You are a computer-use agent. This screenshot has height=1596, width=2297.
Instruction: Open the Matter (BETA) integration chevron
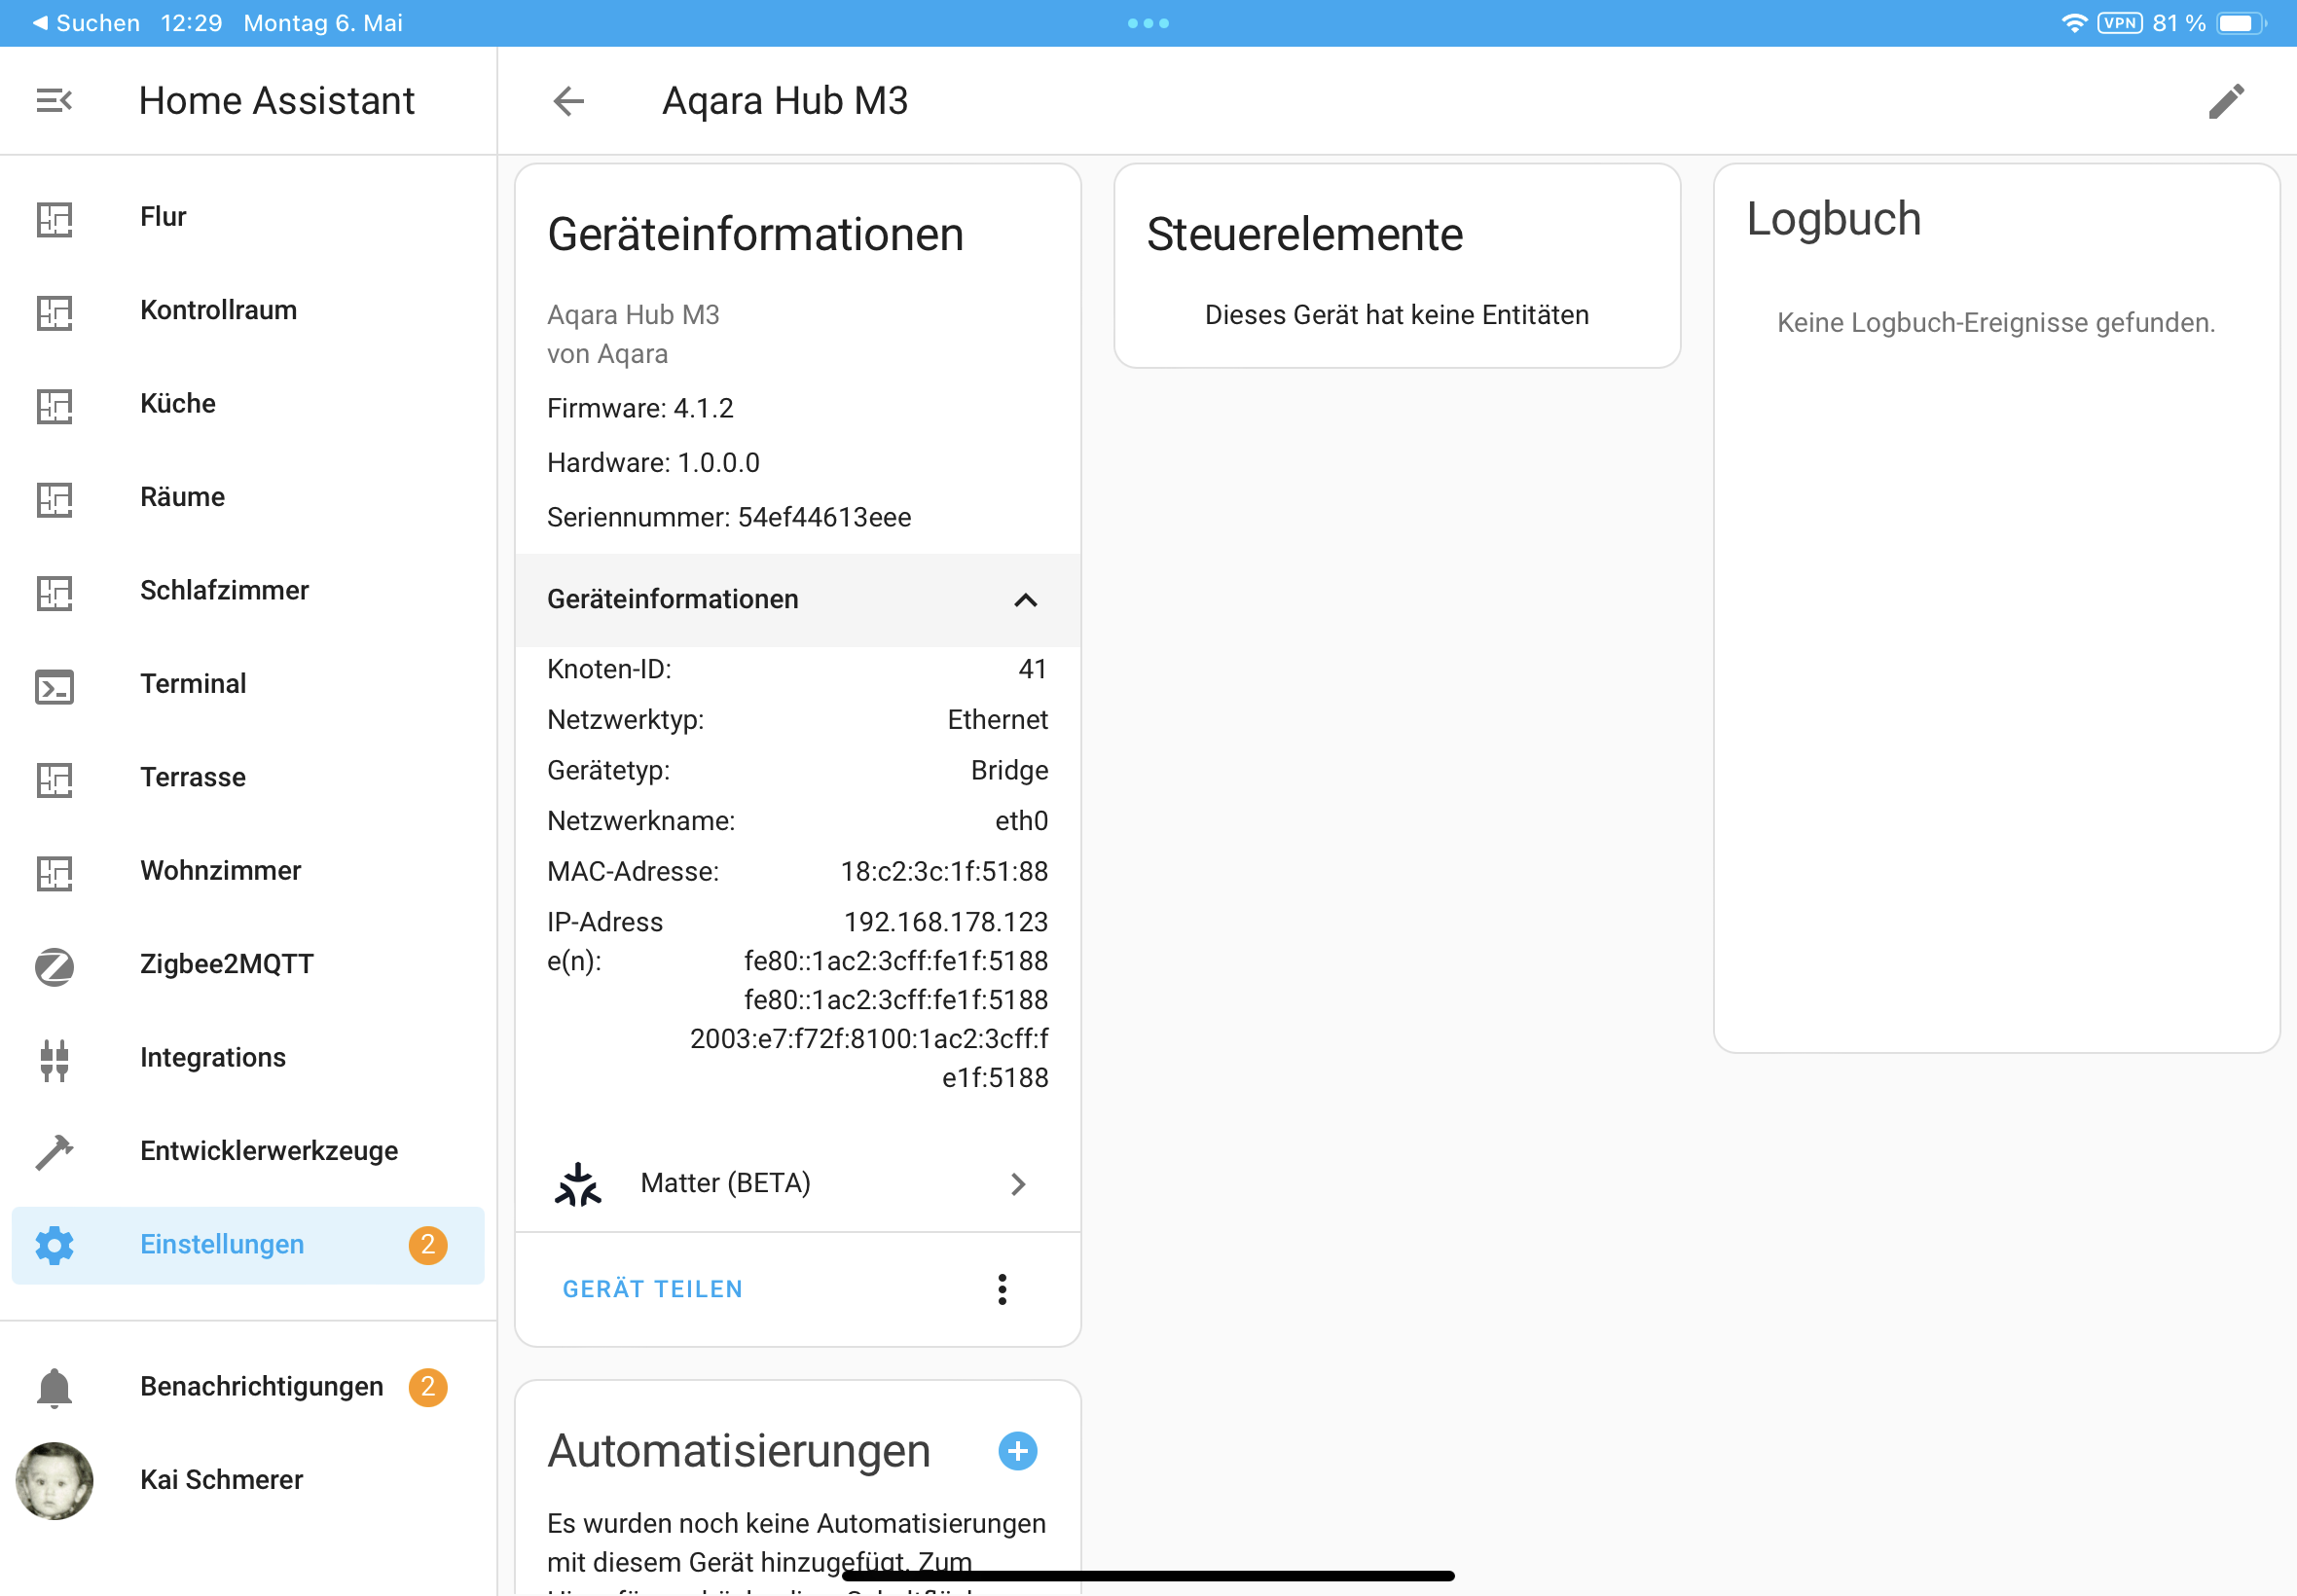point(1017,1184)
